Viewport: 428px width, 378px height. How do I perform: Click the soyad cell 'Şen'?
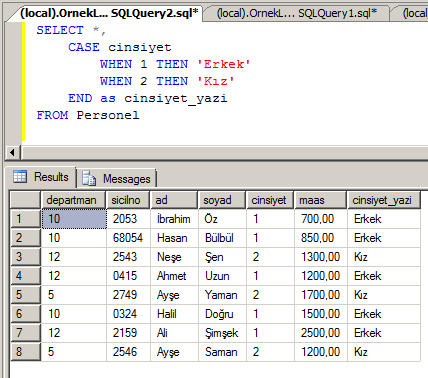click(222, 257)
